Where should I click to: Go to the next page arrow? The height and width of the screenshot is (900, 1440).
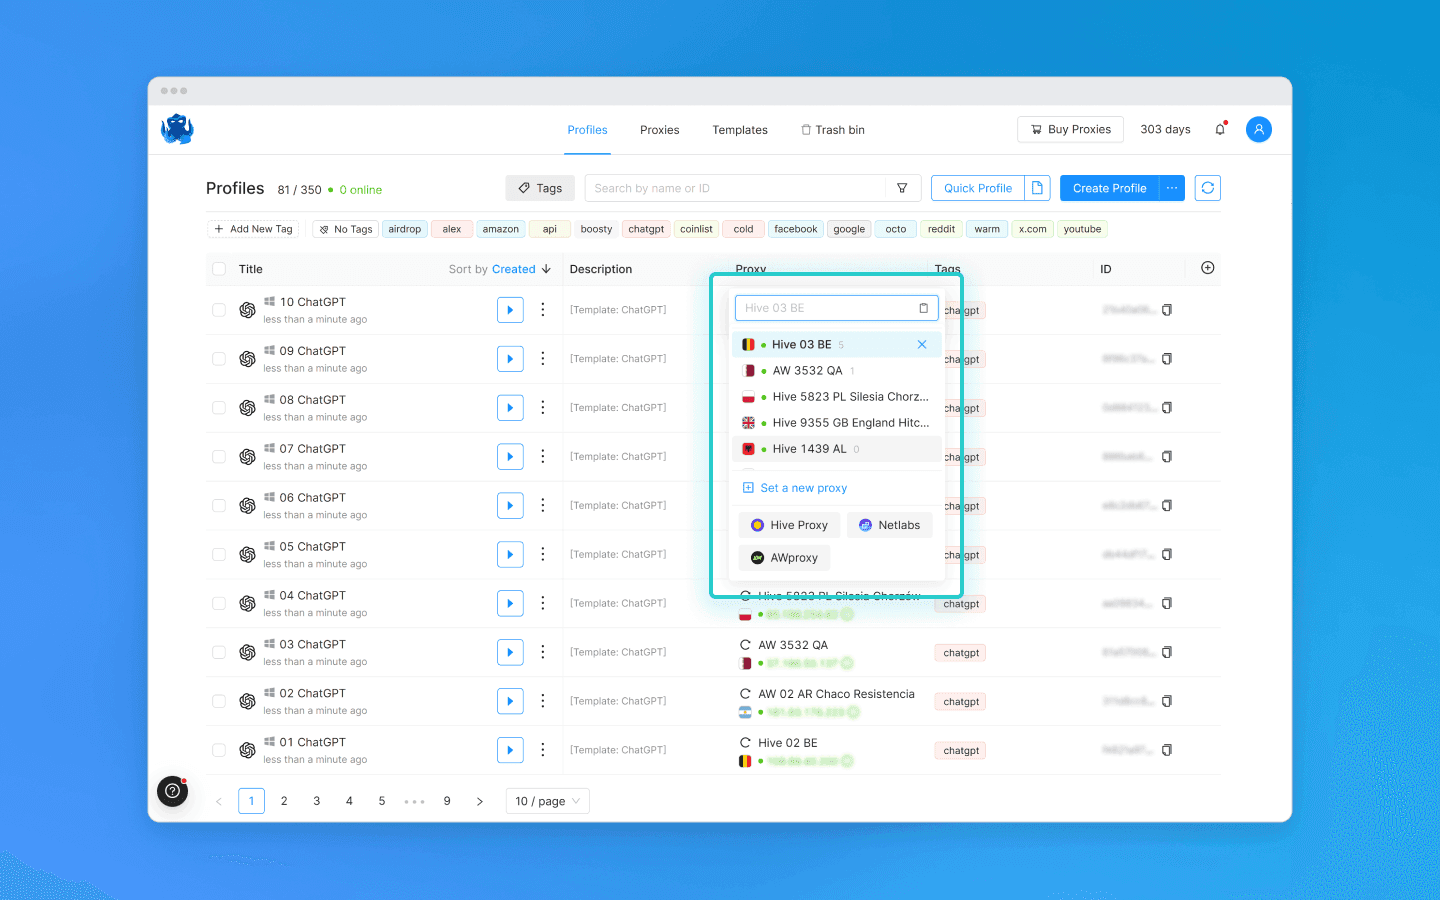point(480,801)
